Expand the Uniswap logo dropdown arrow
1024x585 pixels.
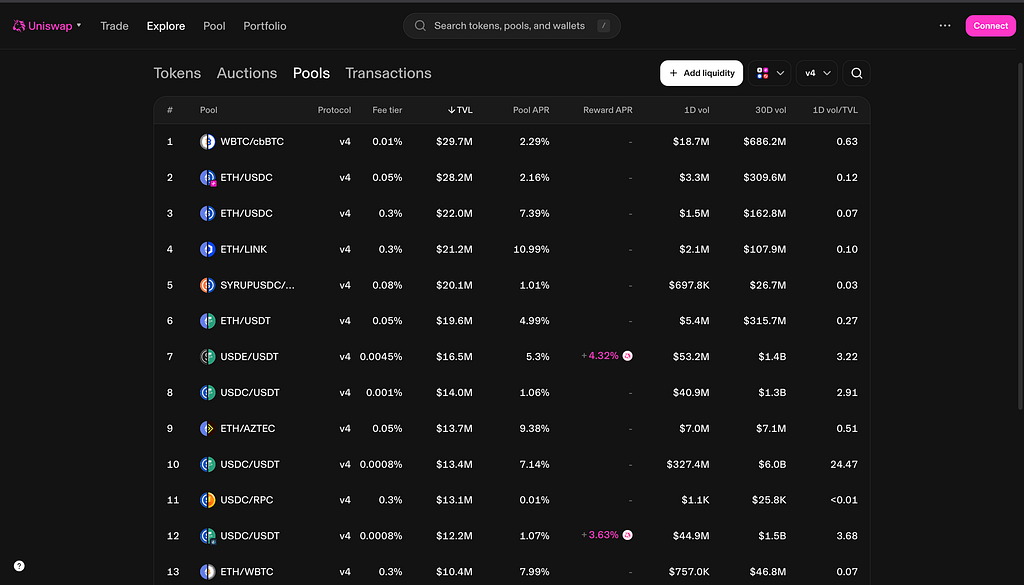(79, 25)
